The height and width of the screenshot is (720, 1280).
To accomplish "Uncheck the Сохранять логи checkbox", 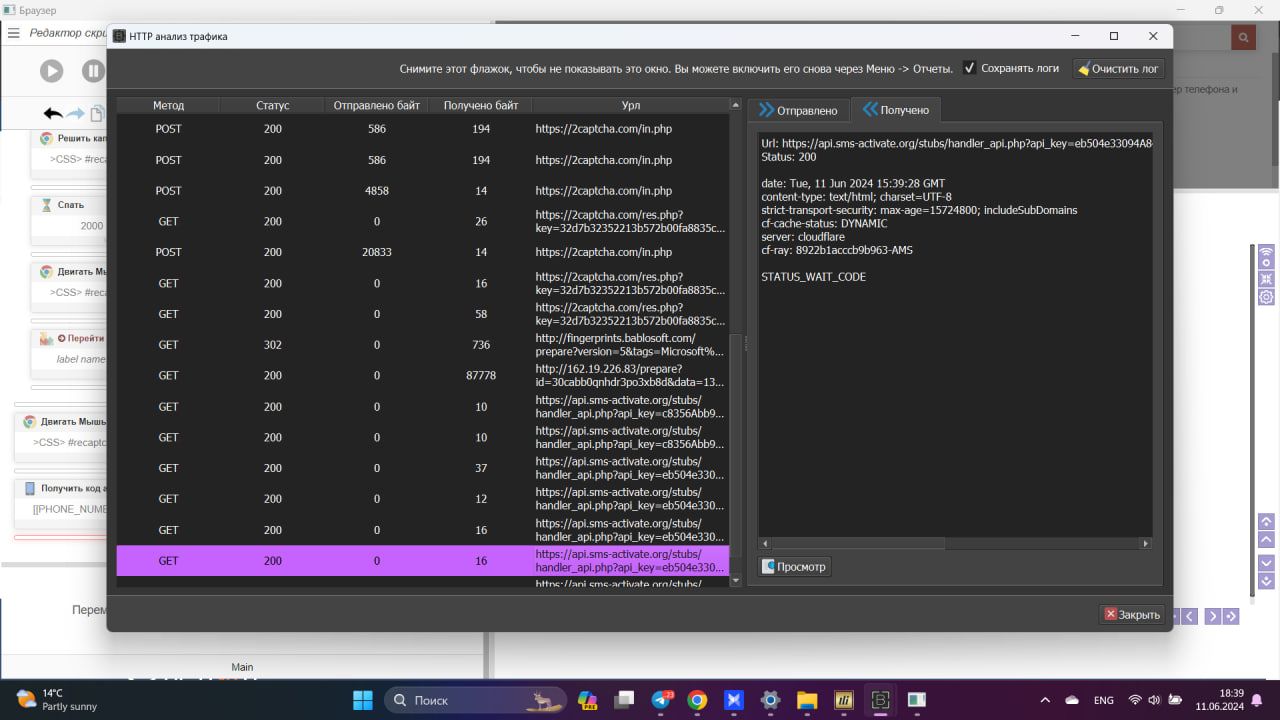I will (969, 68).
